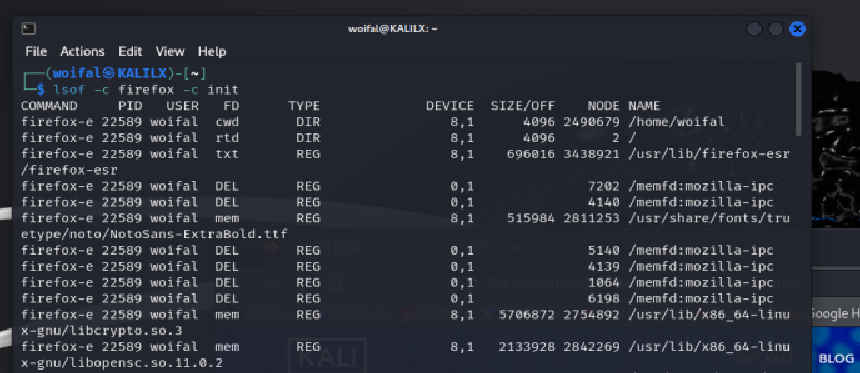Click the COMMAND column header in the output
The width and height of the screenshot is (860, 373).
[49, 106]
